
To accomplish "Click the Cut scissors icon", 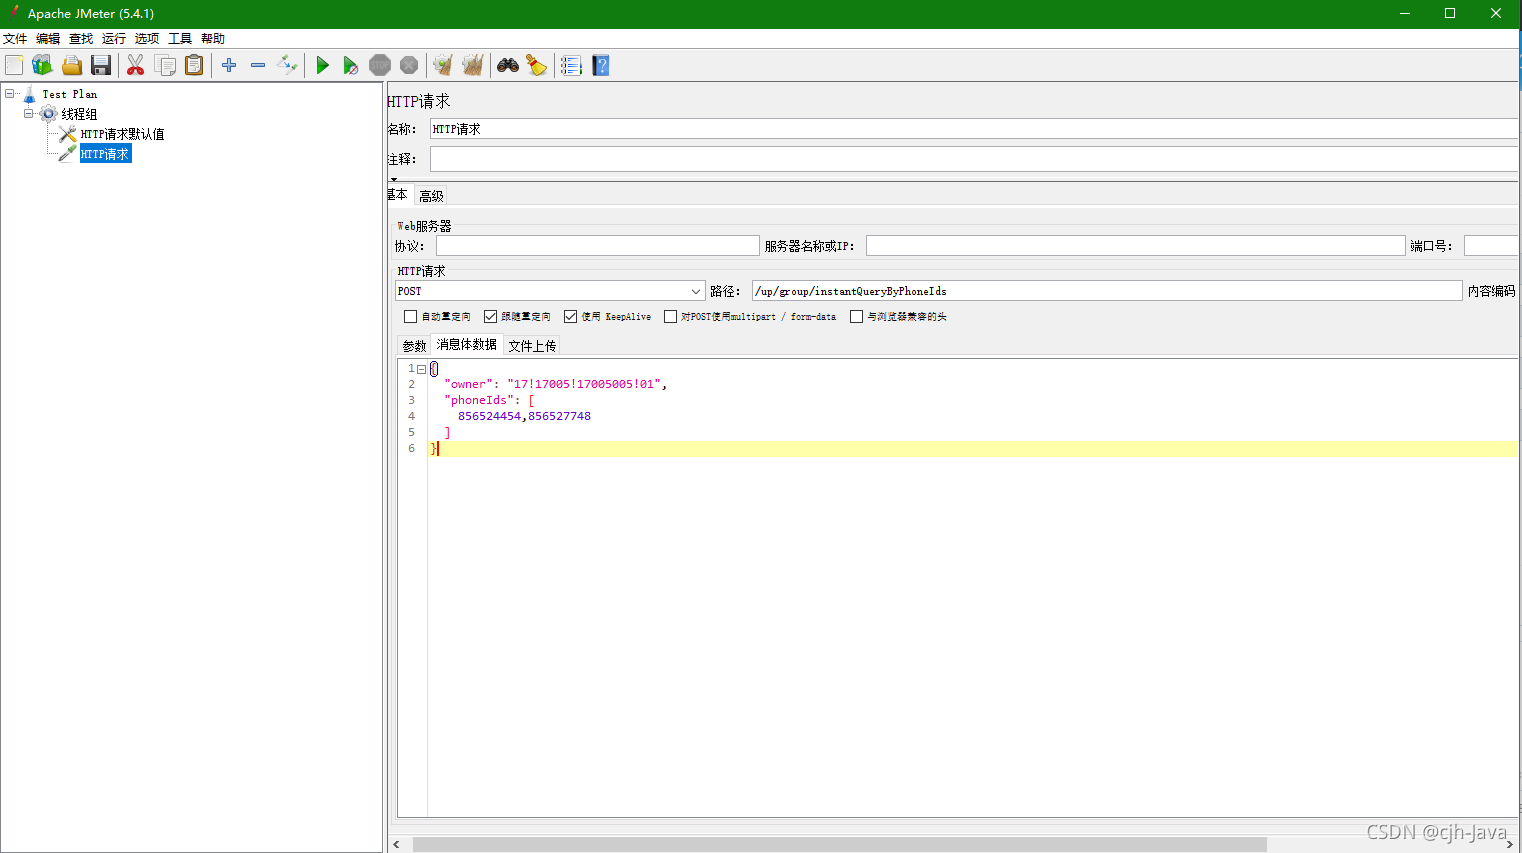I will 135,65.
